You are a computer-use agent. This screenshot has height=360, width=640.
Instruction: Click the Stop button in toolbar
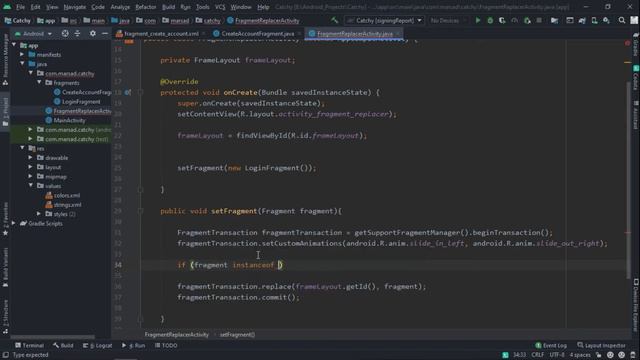pyautogui.click(x=539, y=20)
